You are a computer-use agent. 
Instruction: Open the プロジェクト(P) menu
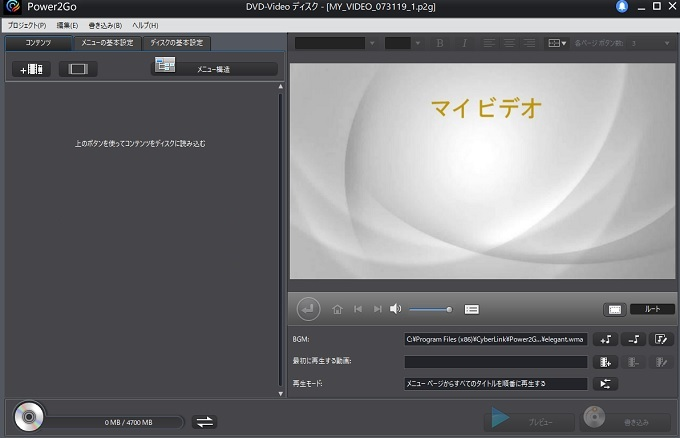[x=26, y=24]
